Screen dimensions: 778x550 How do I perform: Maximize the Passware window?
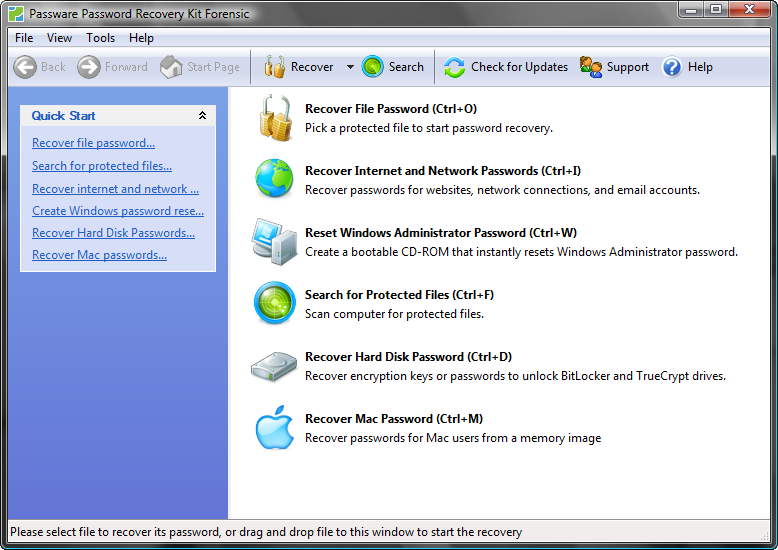pos(716,9)
